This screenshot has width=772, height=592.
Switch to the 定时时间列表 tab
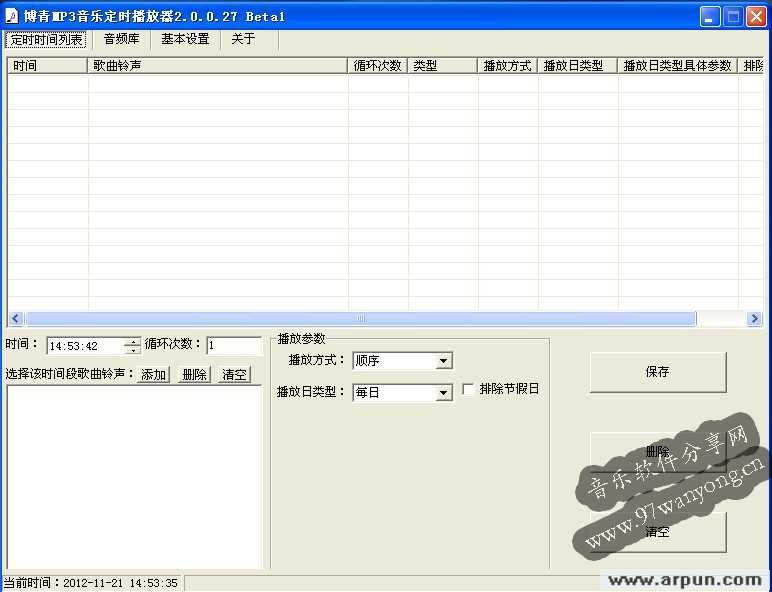[x=46, y=39]
